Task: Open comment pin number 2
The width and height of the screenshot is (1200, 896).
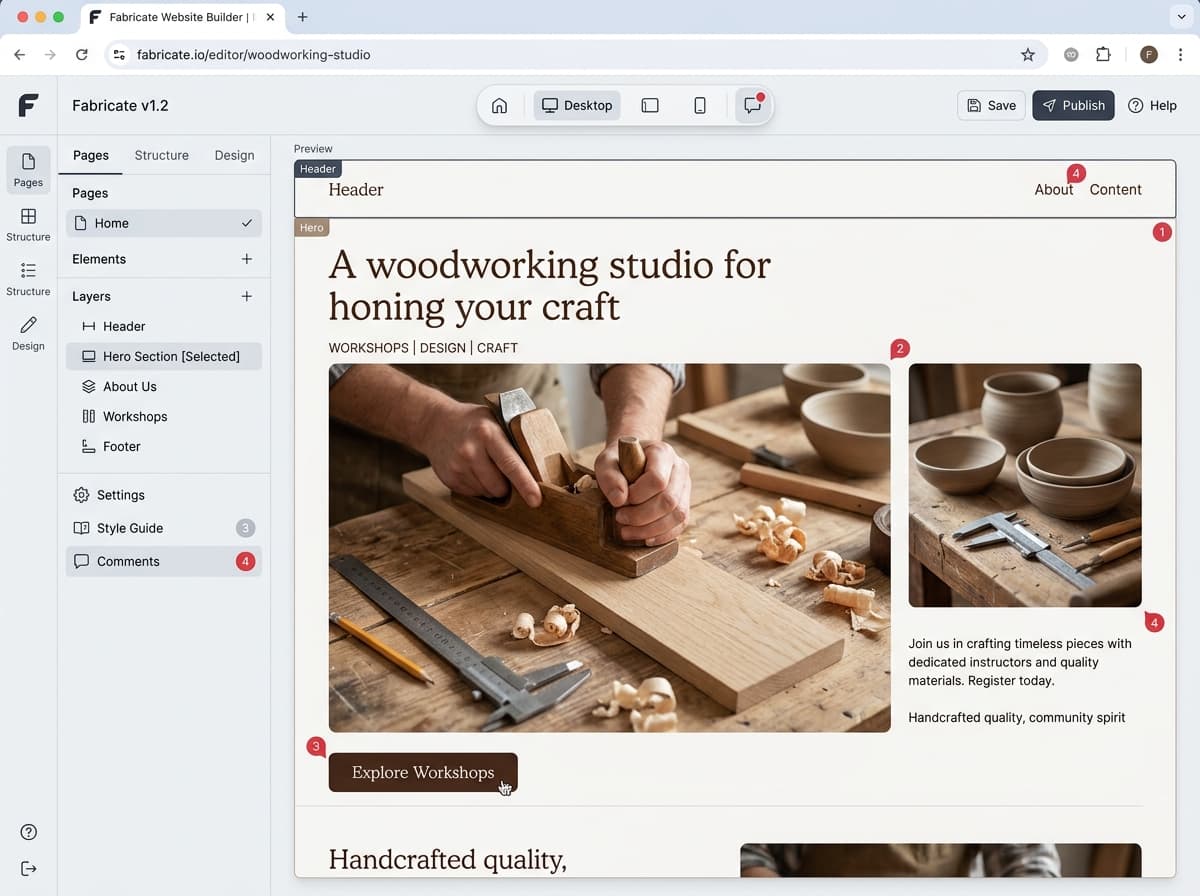Action: [x=900, y=349]
